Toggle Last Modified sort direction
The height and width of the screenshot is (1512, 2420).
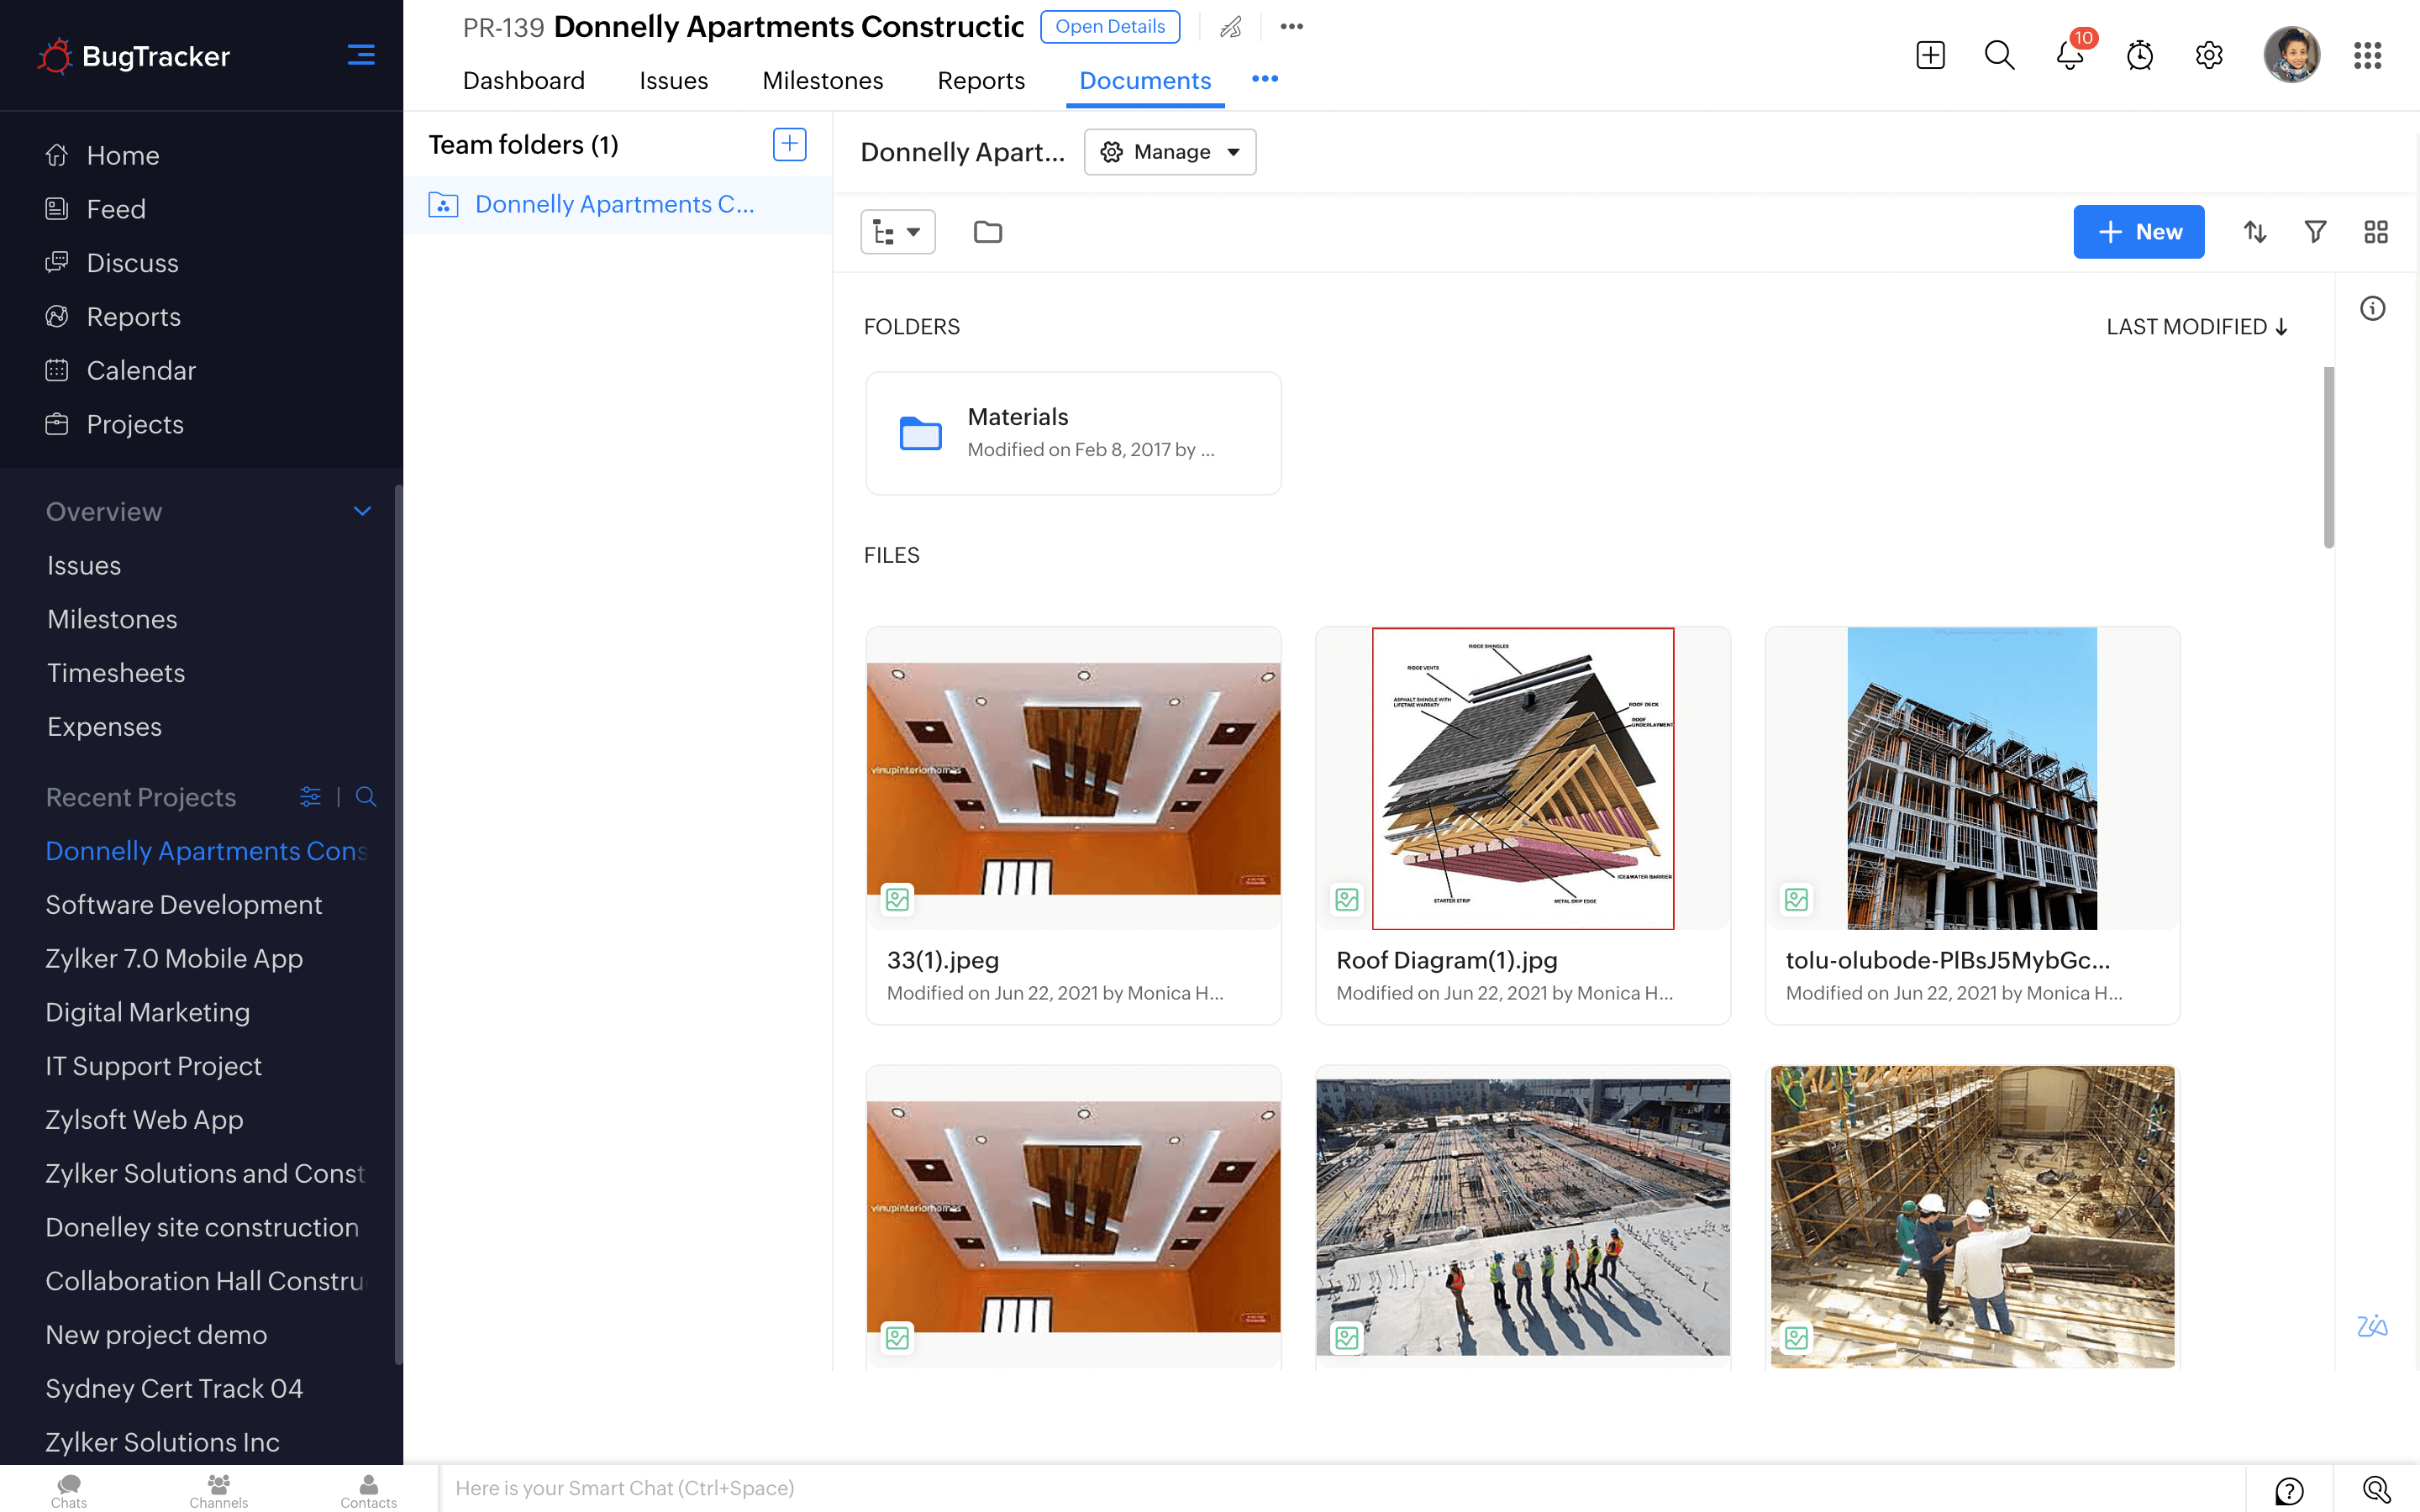click(2196, 327)
